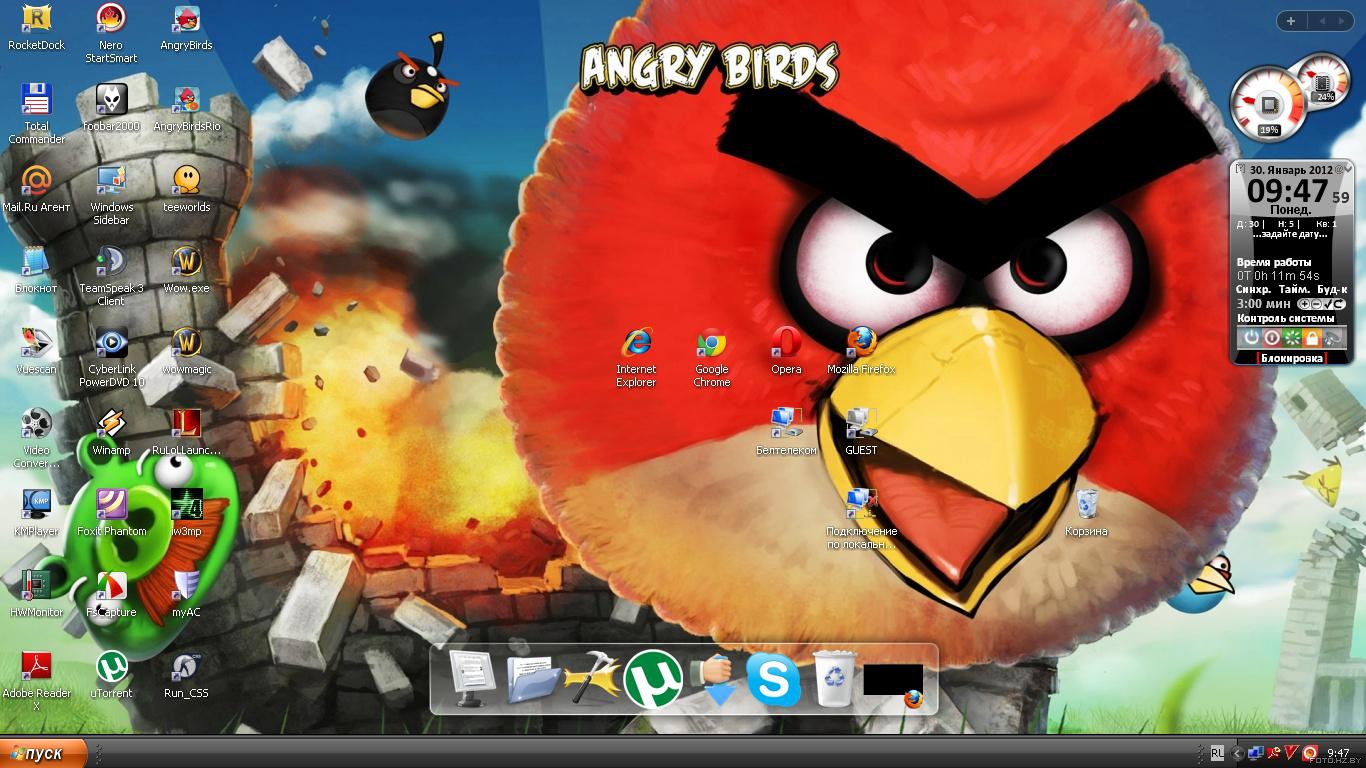Select TeamSpeak 3 Client icon
Image resolution: width=1366 pixels, height=768 pixels.
(x=111, y=276)
